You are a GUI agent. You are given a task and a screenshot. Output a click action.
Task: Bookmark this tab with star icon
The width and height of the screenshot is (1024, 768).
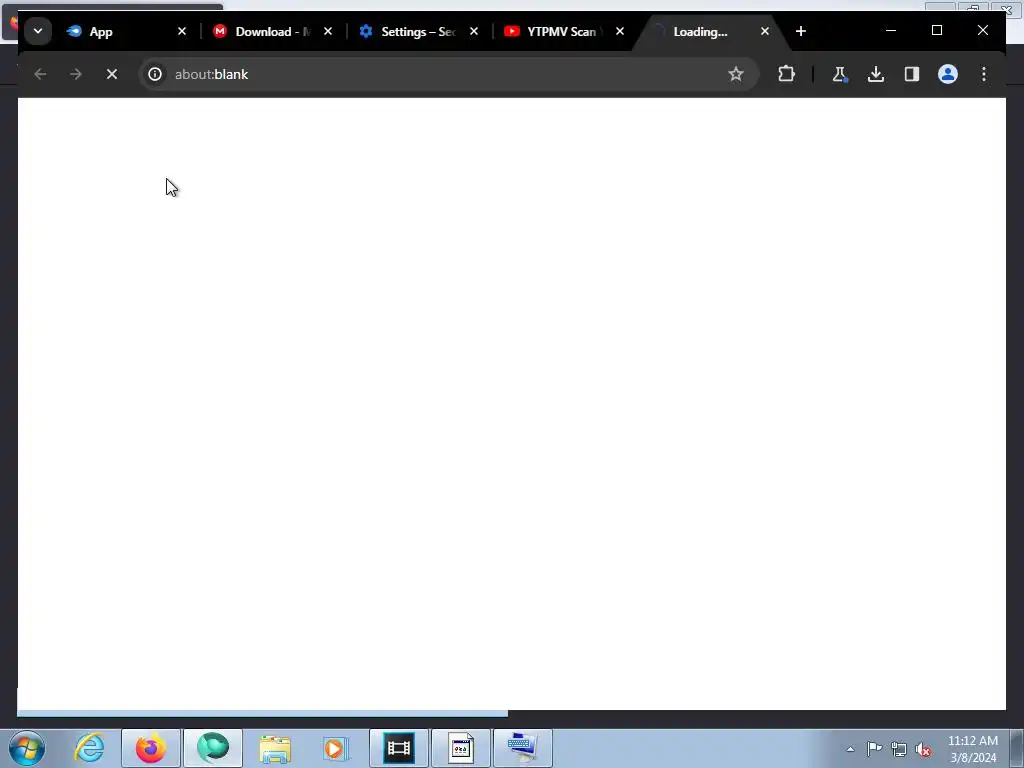coord(736,74)
